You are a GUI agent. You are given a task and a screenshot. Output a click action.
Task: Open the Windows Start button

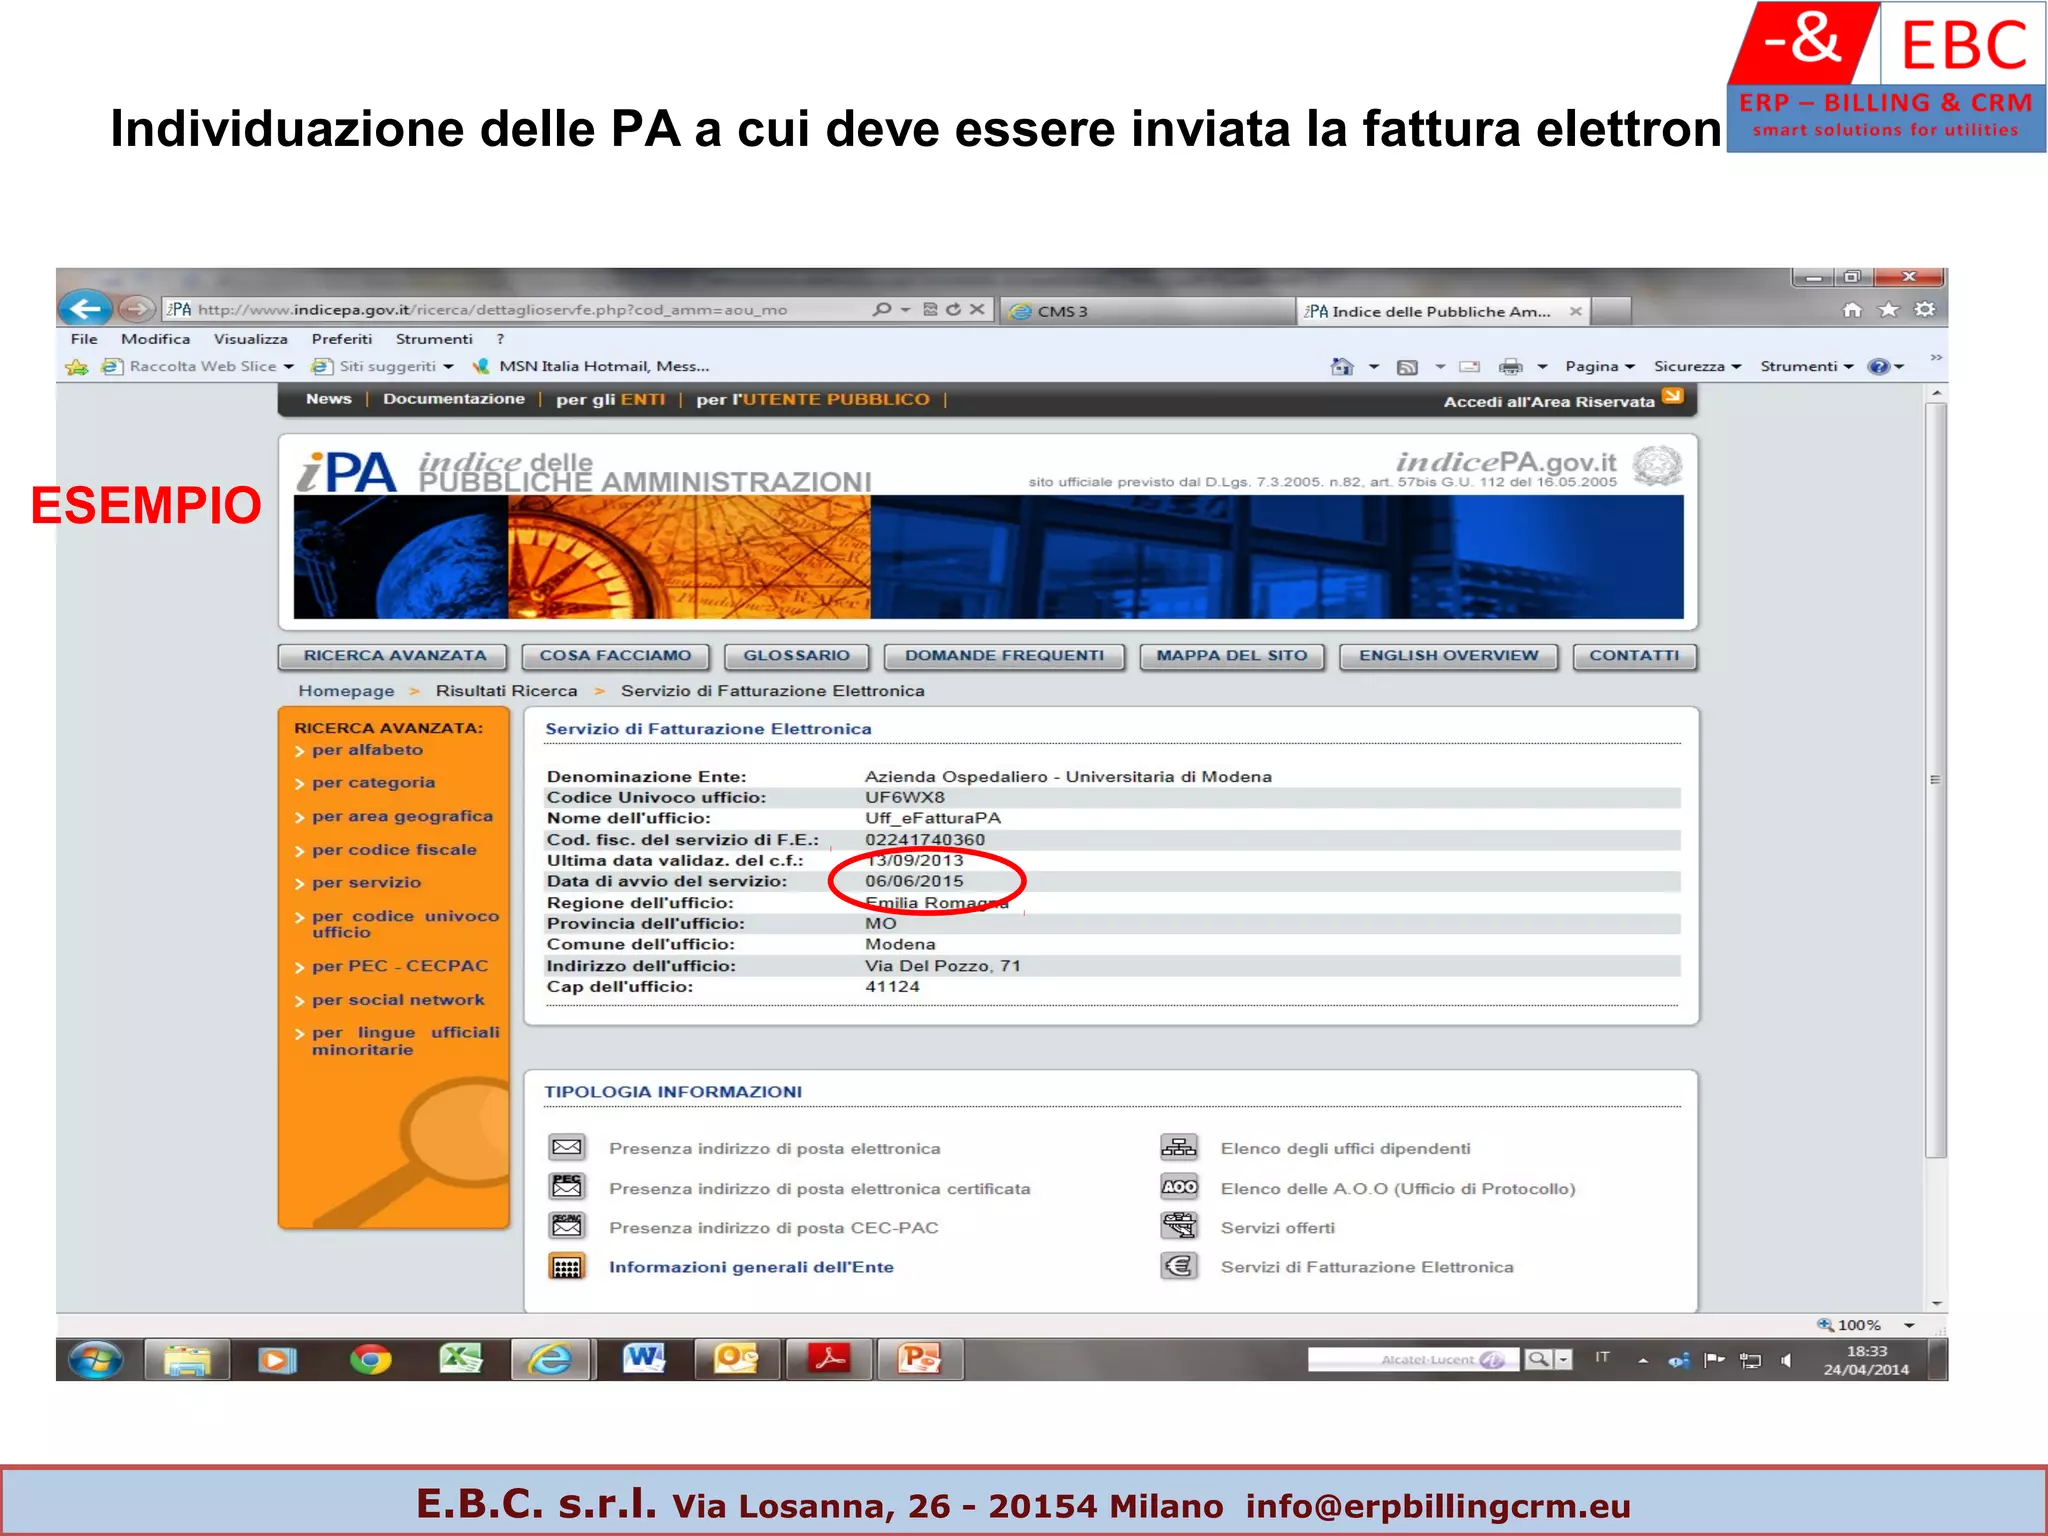96,1360
